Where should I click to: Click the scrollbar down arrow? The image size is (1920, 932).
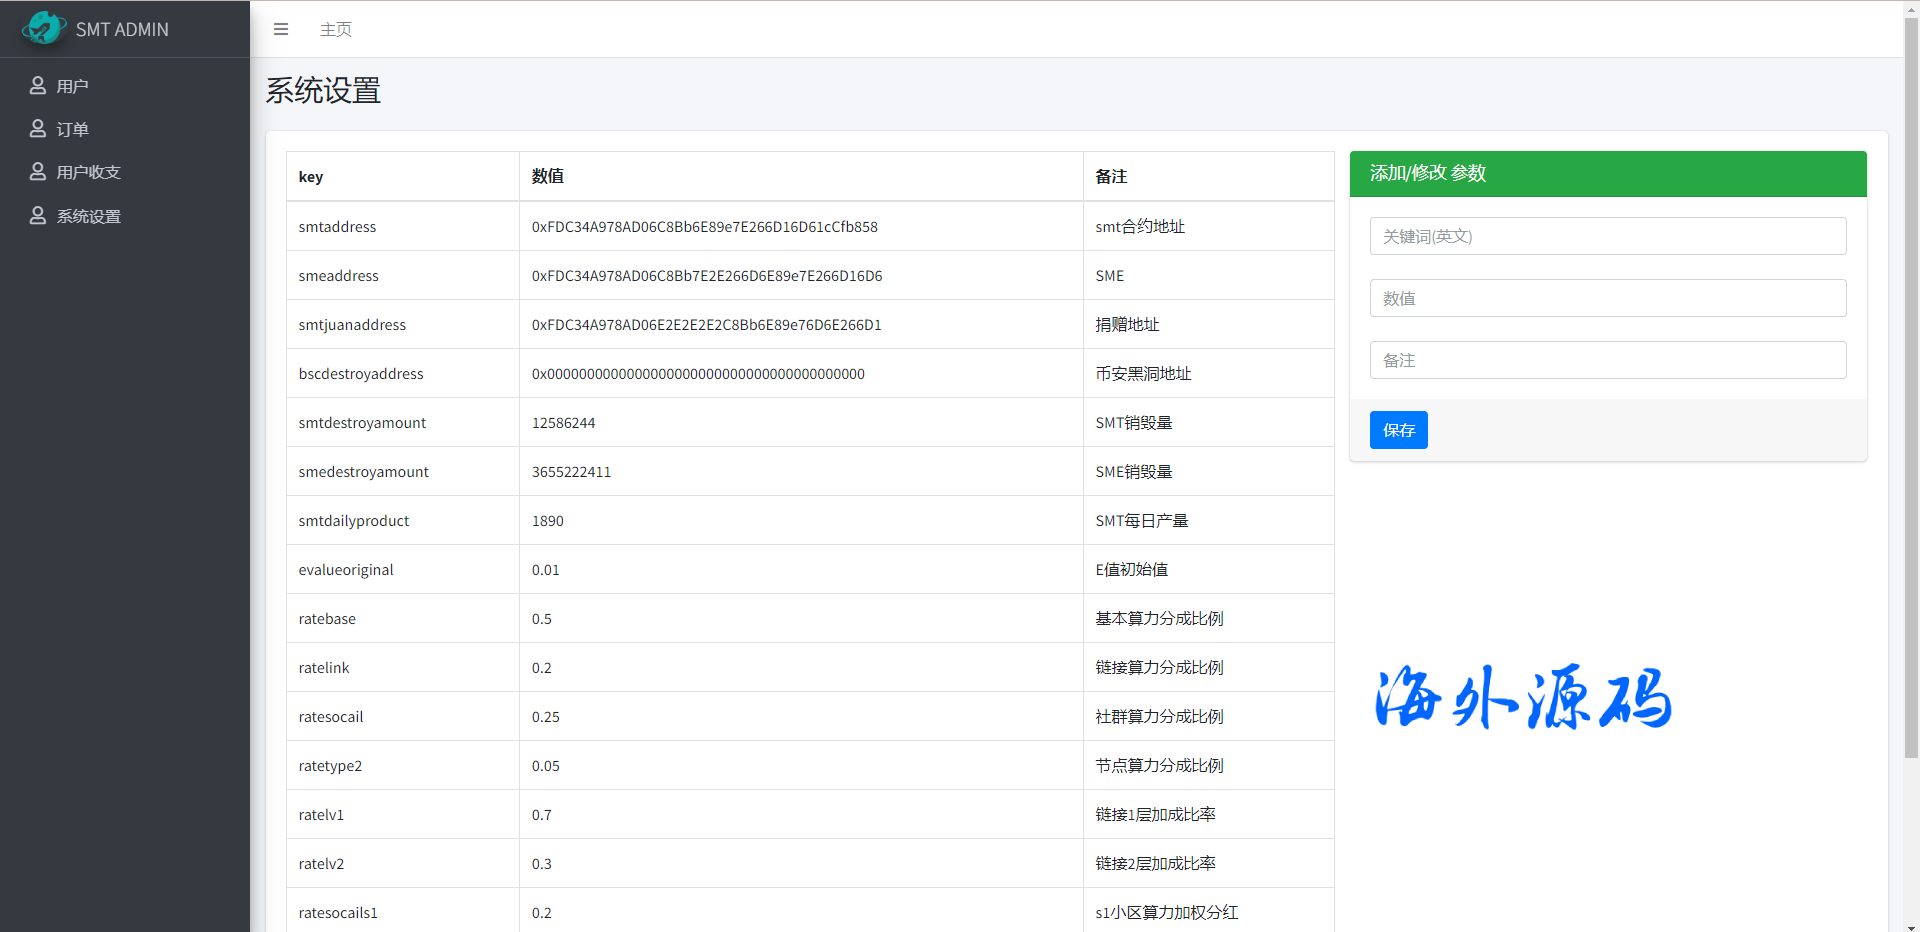coord(1911,926)
